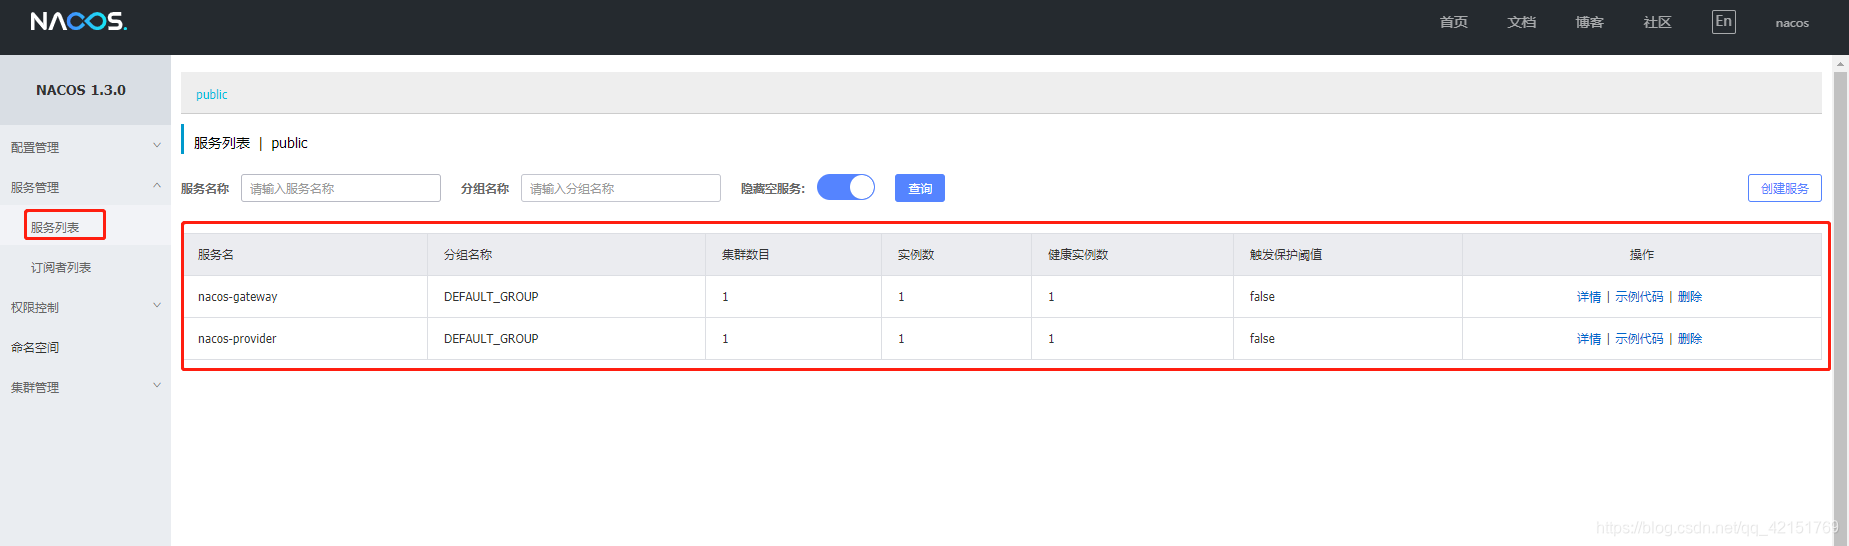The height and width of the screenshot is (546, 1849).
Task: Focus the 分组名称 input field
Action: click(621, 188)
